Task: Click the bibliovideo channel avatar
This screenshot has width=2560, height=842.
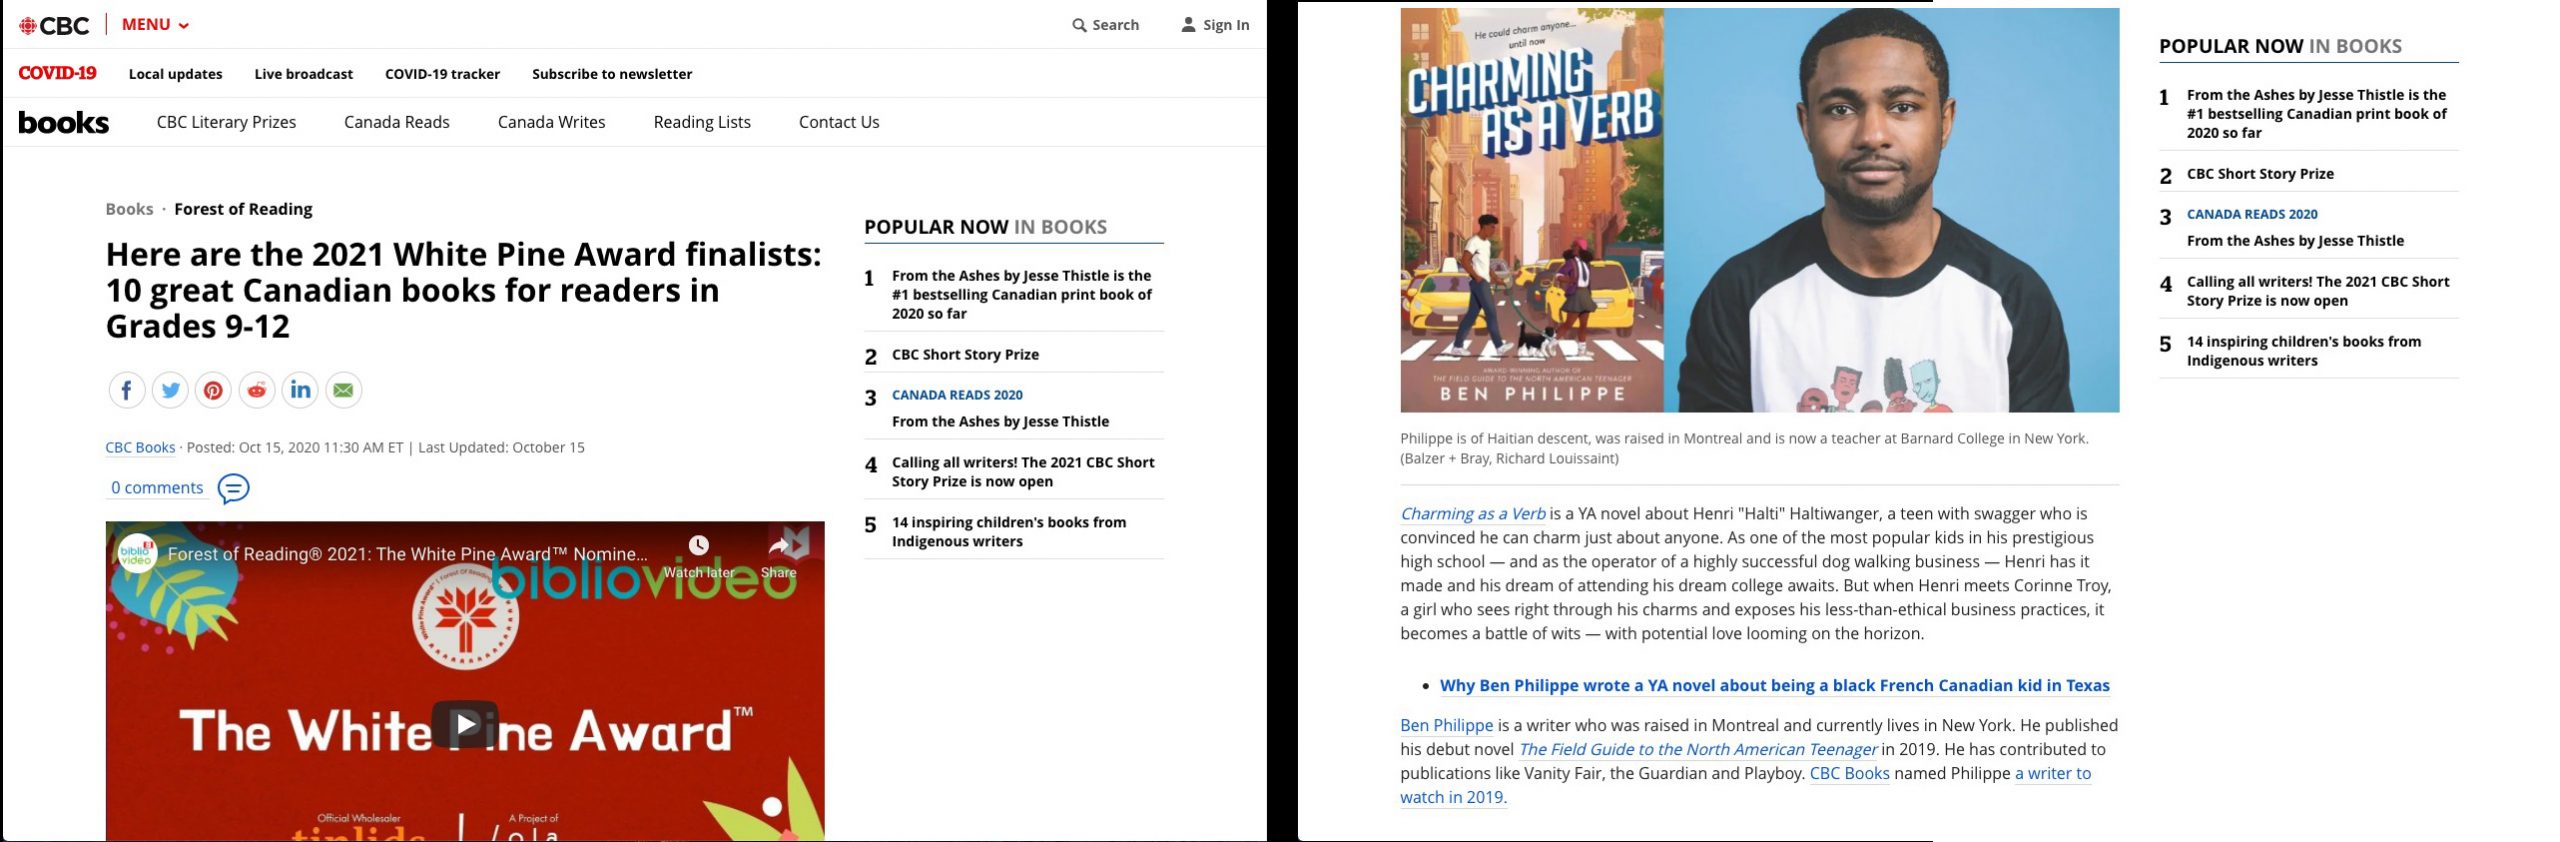Action: pyautogui.click(x=136, y=553)
